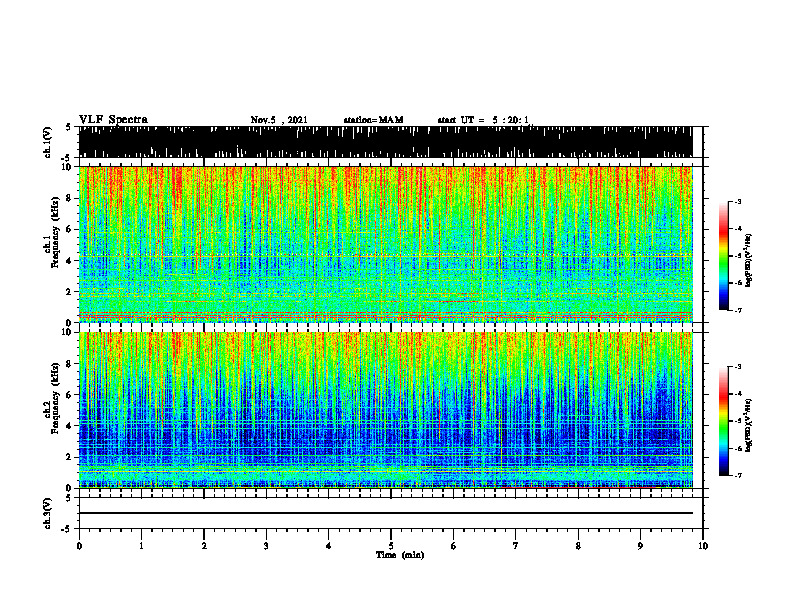Click the time axis tick label '7'
The width and height of the screenshot is (792, 612).
point(516,546)
